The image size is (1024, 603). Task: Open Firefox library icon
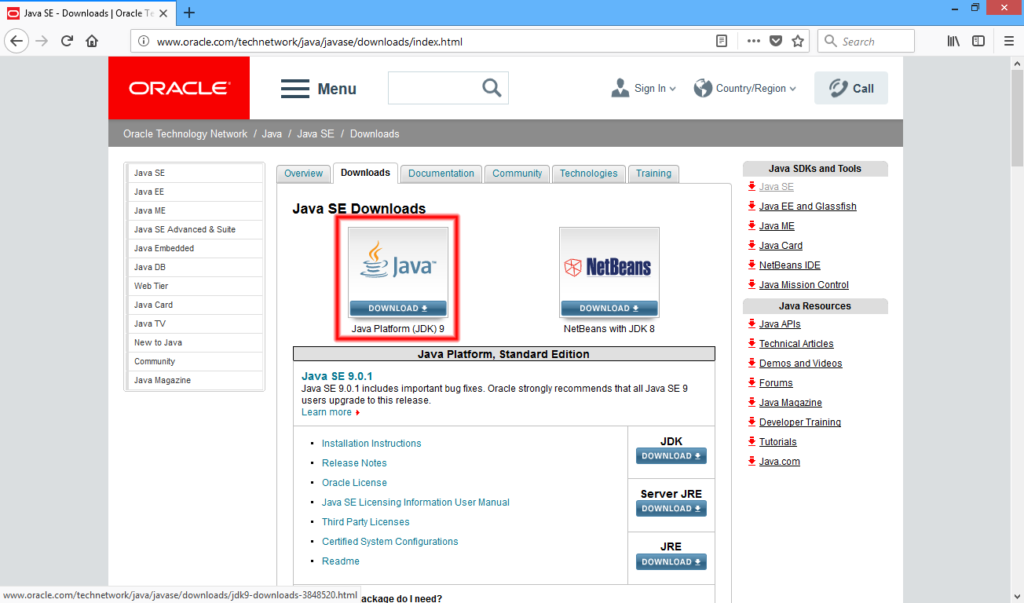point(953,41)
